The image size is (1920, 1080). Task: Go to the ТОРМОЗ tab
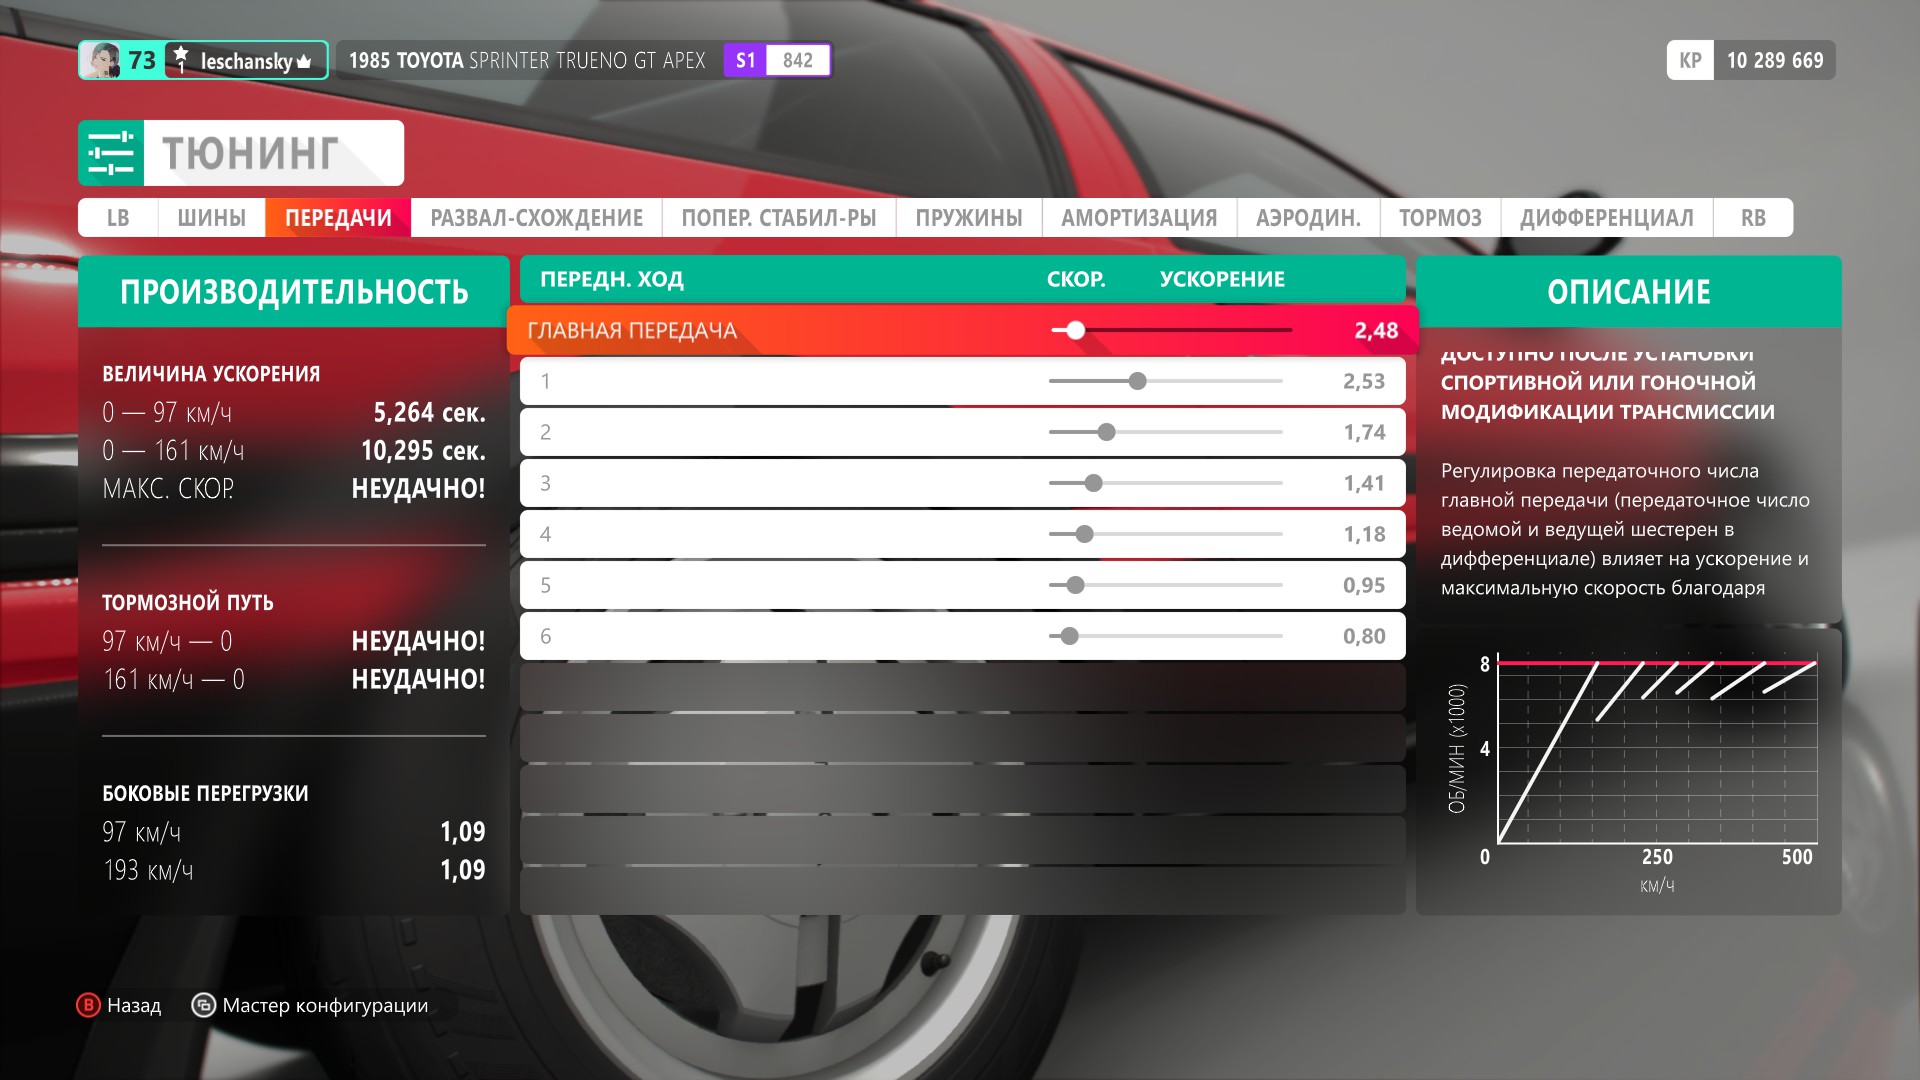click(1439, 218)
